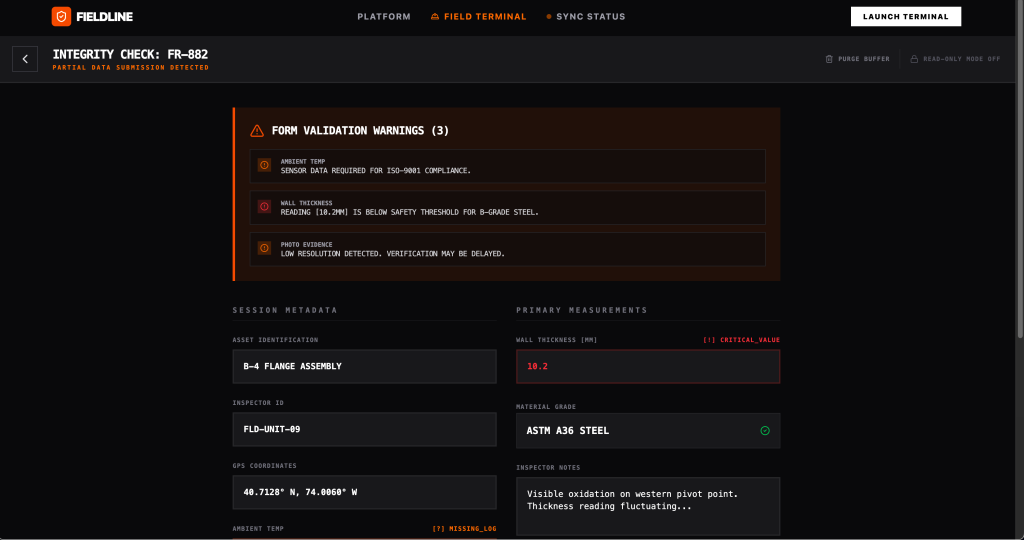Image resolution: width=1024 pixels, height=540 pixels.
Task: Click into the Inspector ID field
Action: [x=364, y=429]
